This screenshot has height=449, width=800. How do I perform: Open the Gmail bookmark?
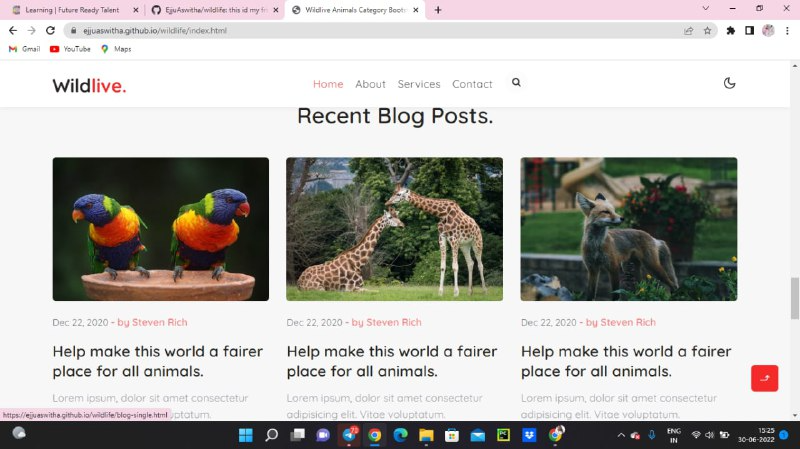24,49
